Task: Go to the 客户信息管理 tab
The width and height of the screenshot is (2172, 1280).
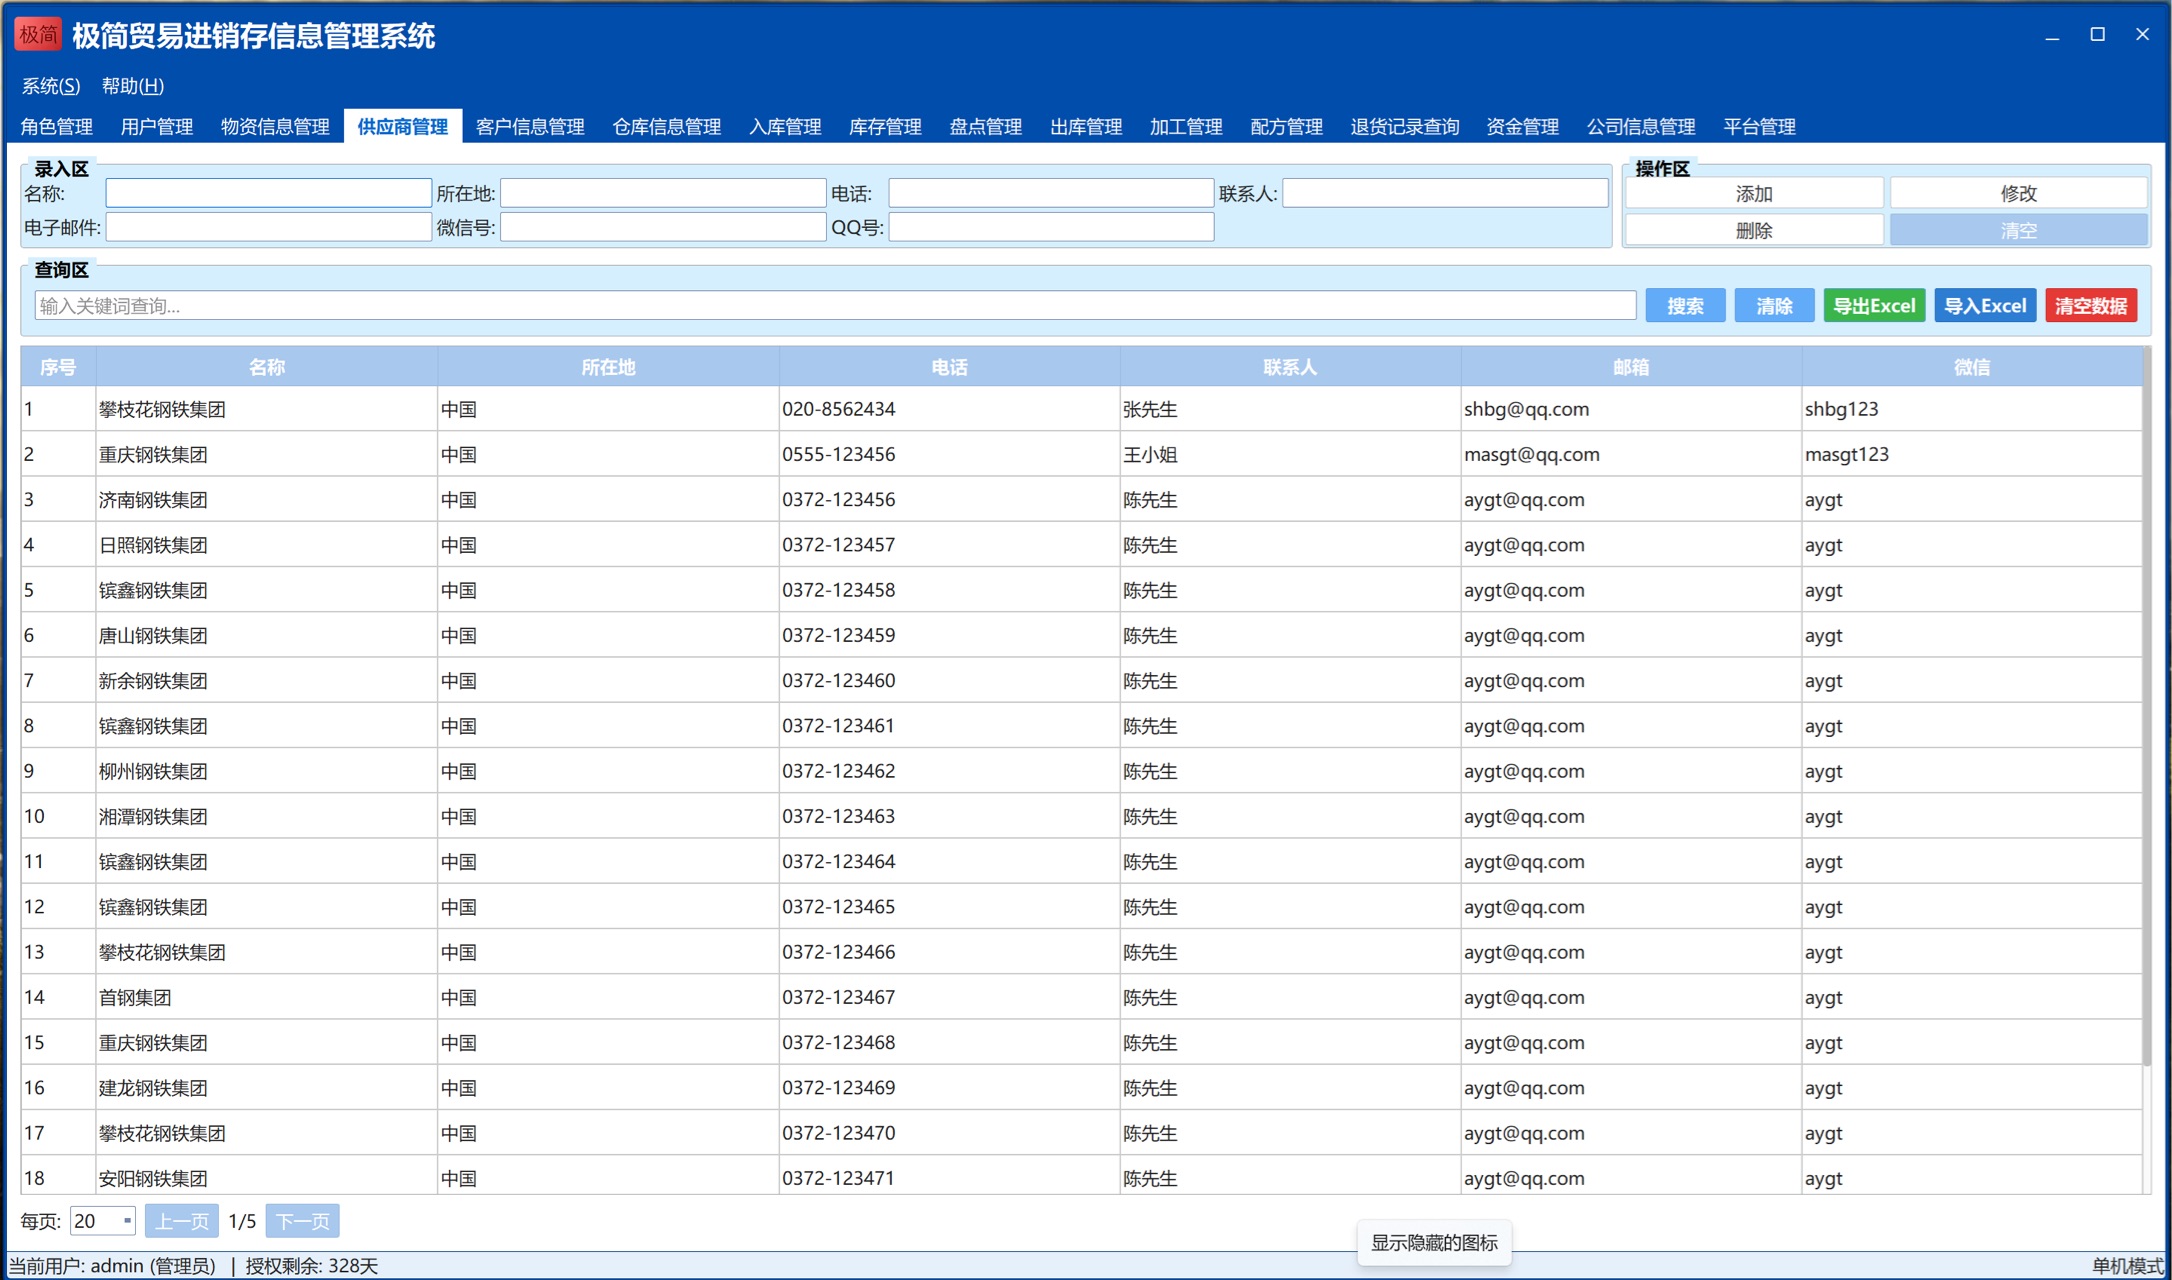Action: 530,127
